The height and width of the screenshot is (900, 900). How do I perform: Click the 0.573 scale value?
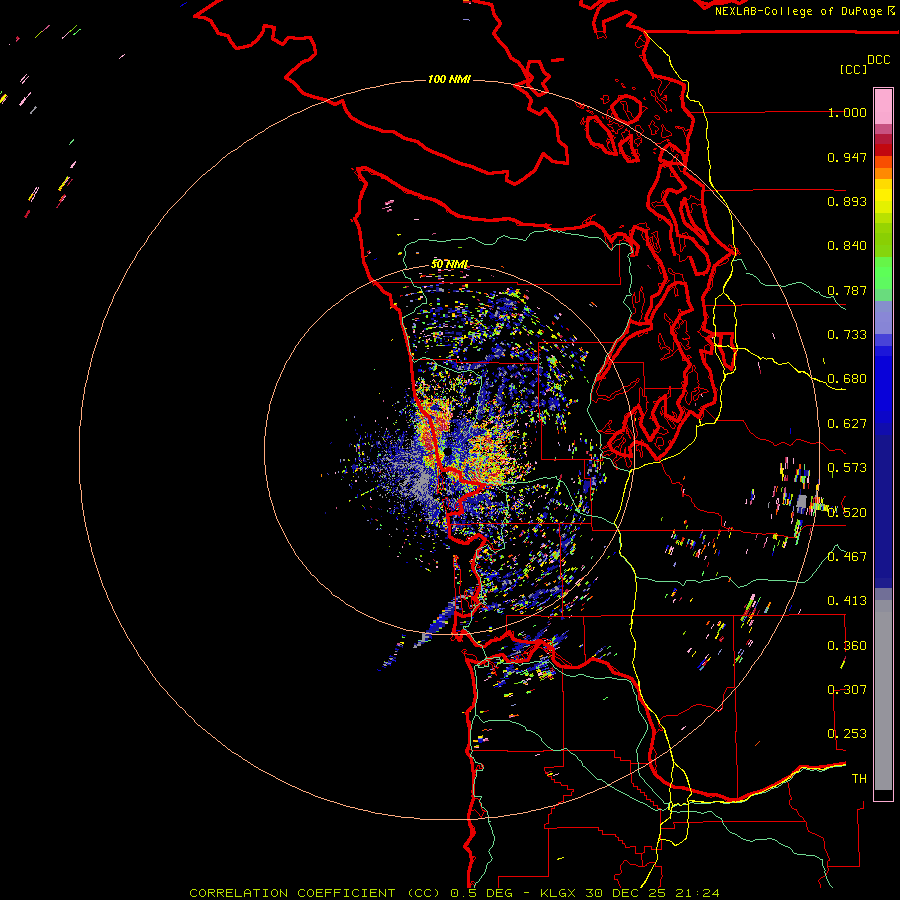[847, 468]
